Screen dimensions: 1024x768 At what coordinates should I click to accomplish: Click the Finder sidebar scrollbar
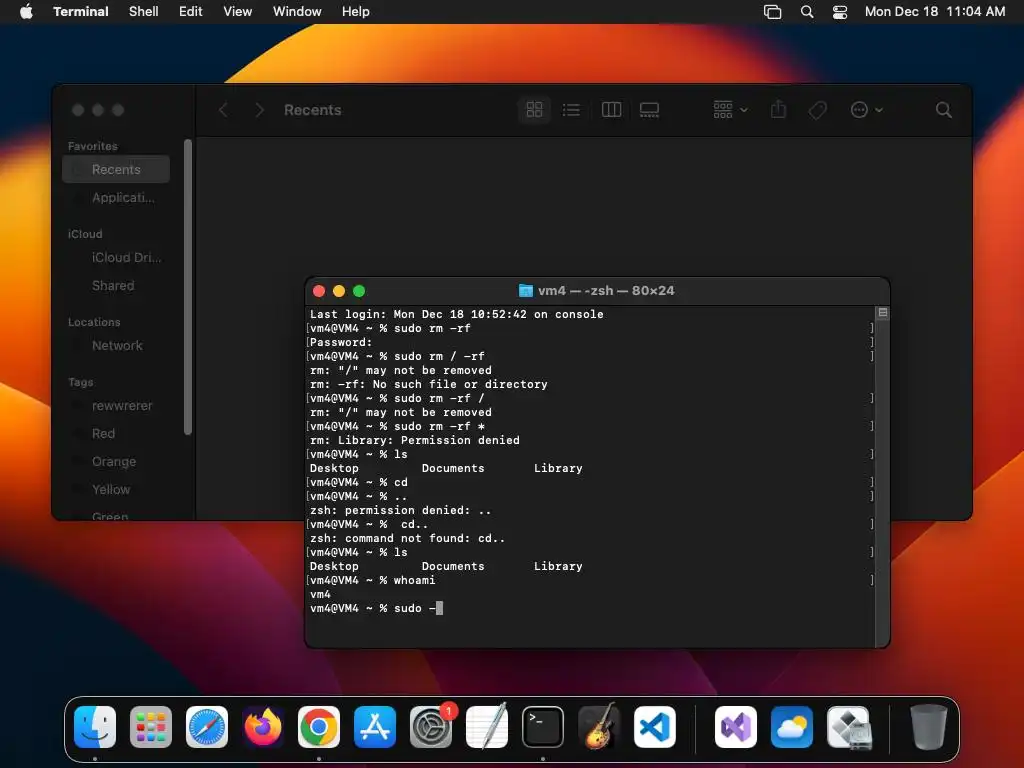pos(188,287)
